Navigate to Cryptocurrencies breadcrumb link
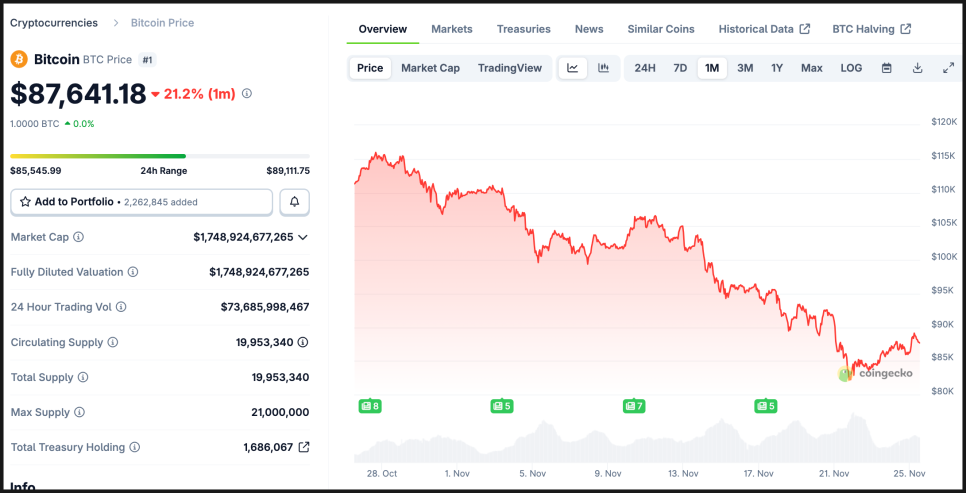Screen dimensions: 966x493 pyautogui.click(x=54, y=22)
